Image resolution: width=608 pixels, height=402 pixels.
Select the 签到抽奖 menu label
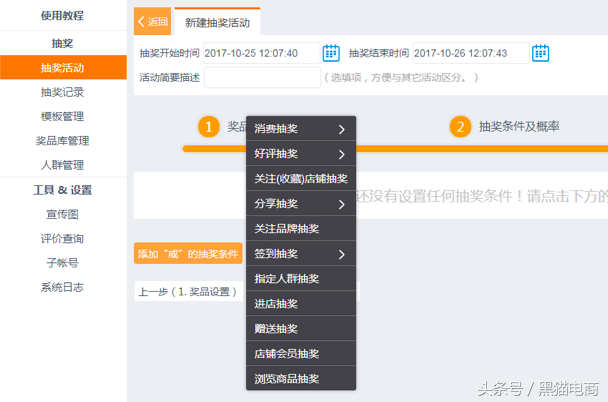click(276, 254)
